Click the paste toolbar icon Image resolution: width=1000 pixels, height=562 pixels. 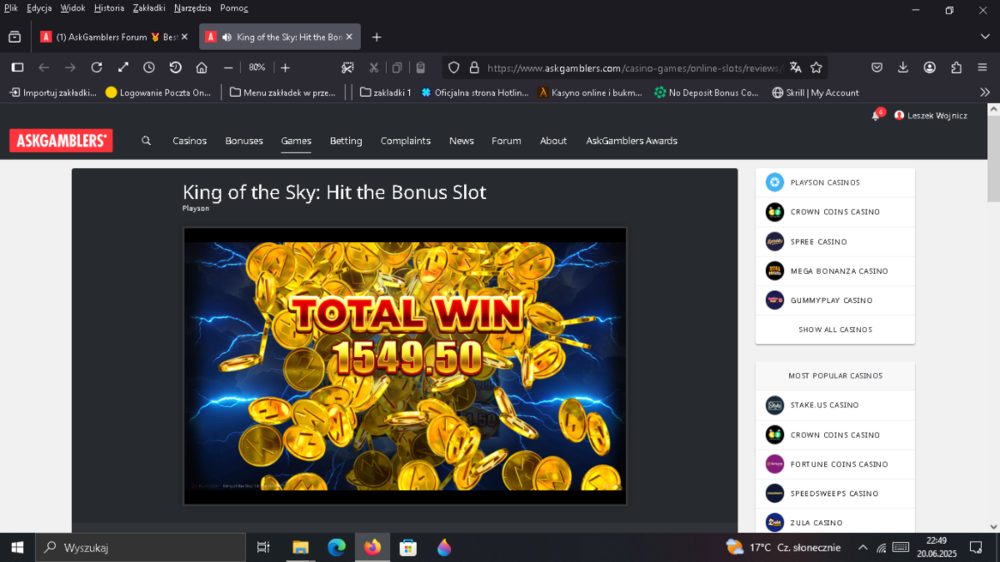tap(420, 67)
